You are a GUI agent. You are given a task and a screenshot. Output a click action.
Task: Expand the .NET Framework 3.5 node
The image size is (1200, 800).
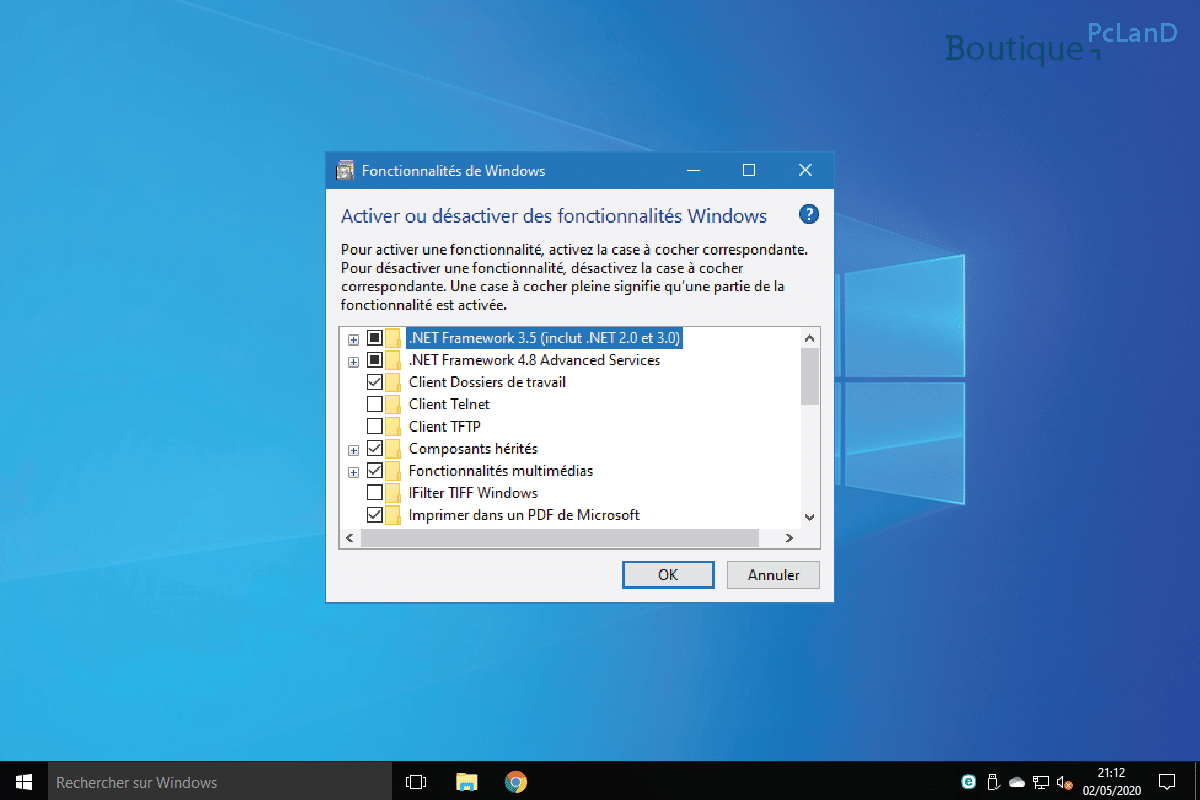click(x=353, y=339)
